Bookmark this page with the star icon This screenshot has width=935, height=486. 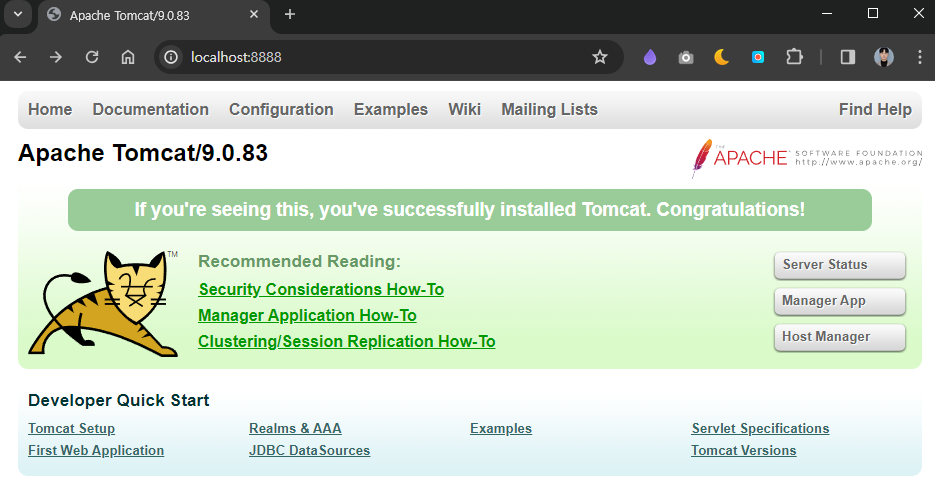(x=600, y=57)
